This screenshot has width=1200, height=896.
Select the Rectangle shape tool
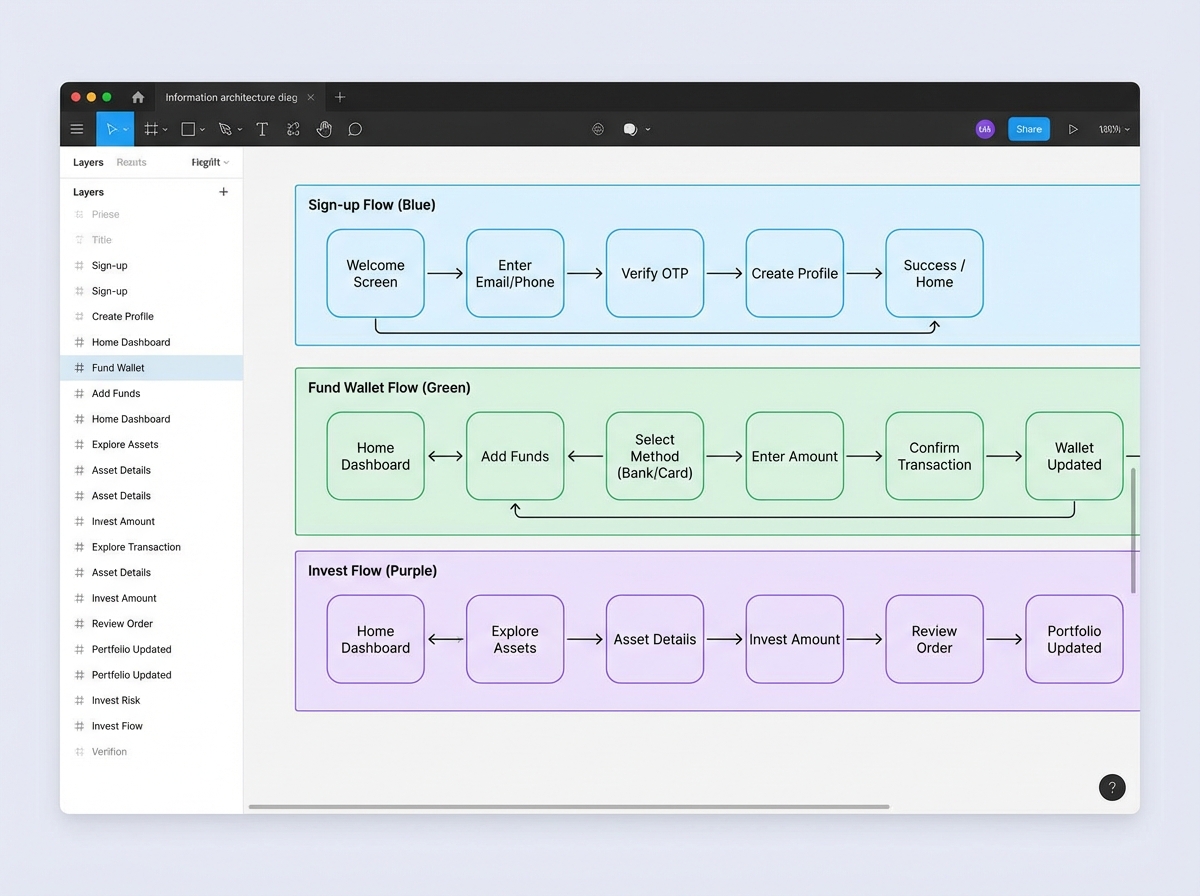click(188, 129)
